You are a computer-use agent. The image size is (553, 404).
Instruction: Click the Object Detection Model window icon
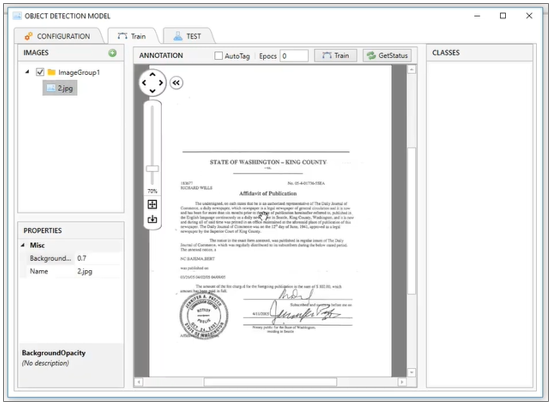click(17, 16)
